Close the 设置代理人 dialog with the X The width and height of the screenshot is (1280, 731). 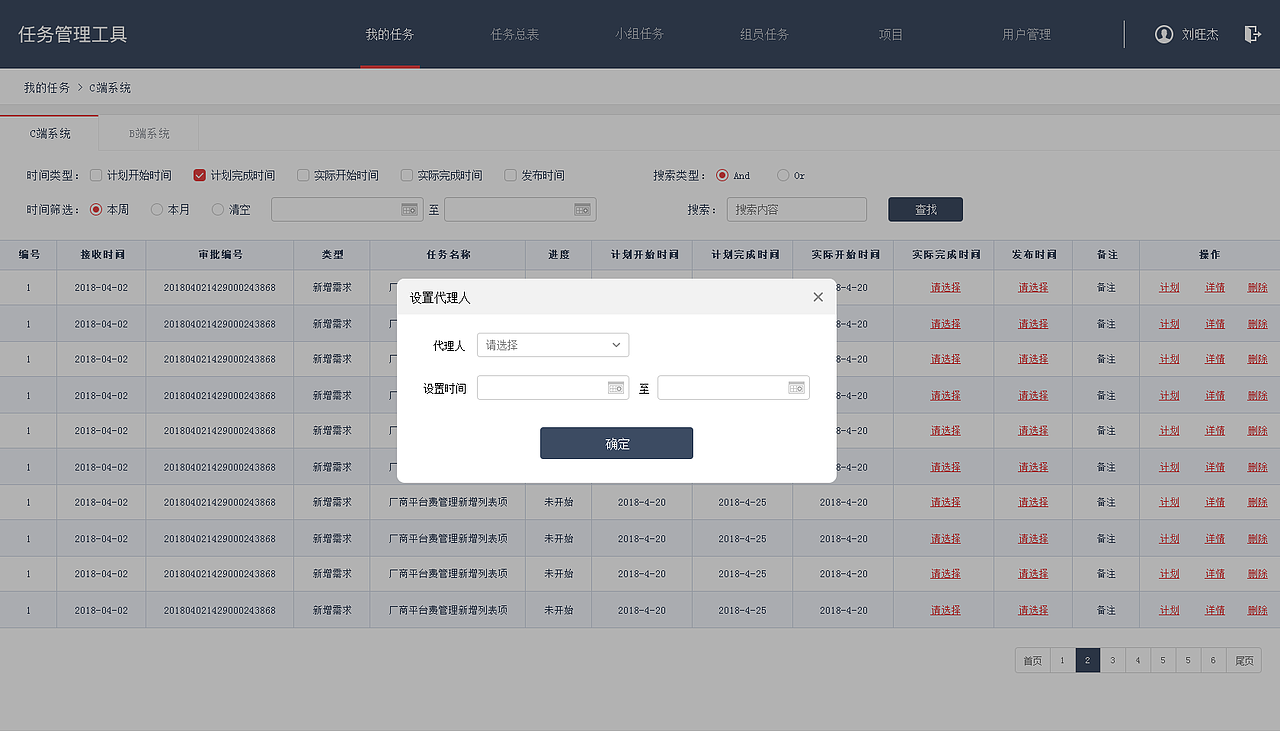pos(818,296)
